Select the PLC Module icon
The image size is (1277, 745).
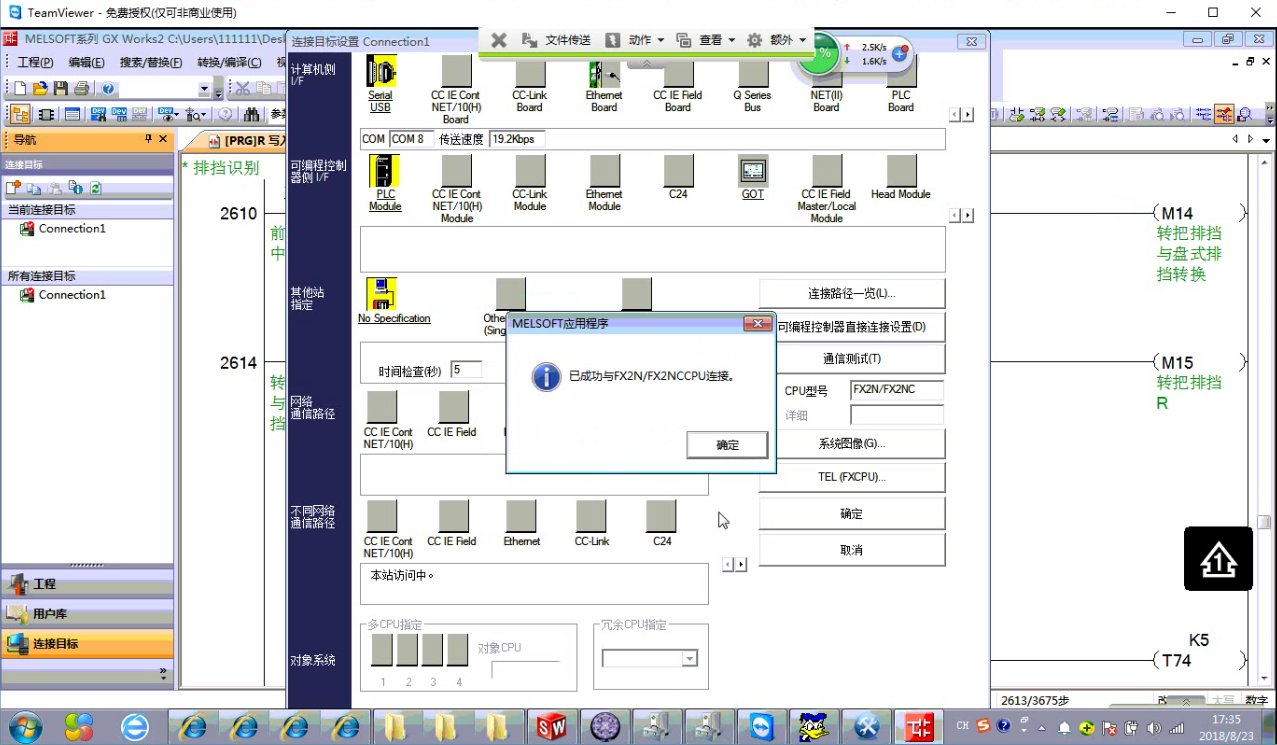(384, 171)
